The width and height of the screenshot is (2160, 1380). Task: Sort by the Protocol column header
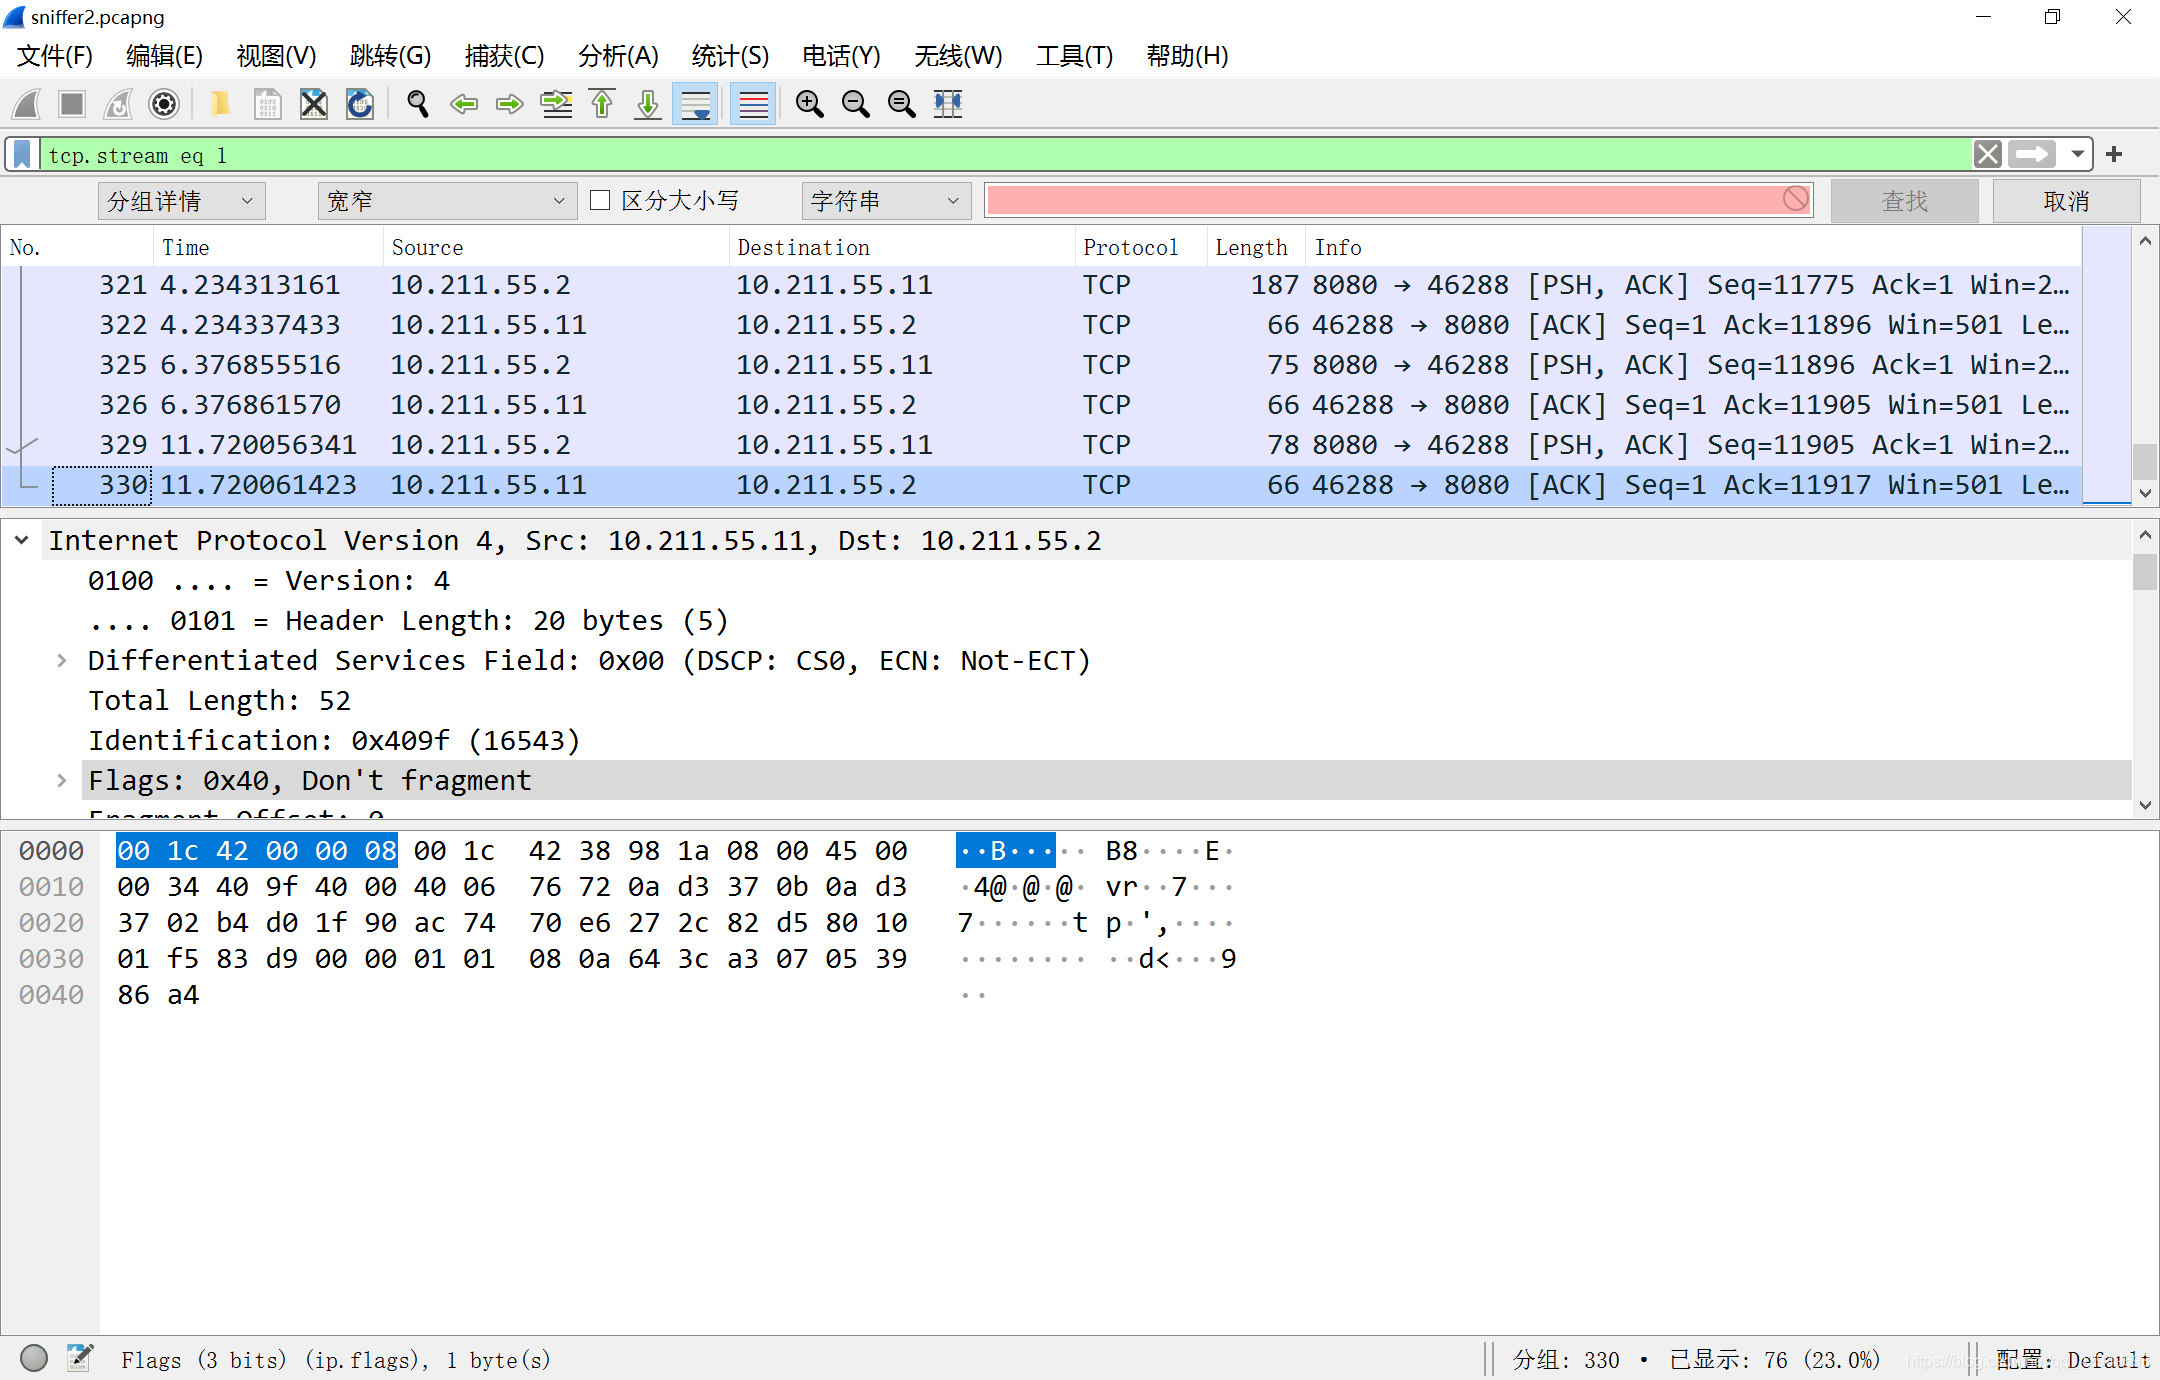[x=1140, y=247]
